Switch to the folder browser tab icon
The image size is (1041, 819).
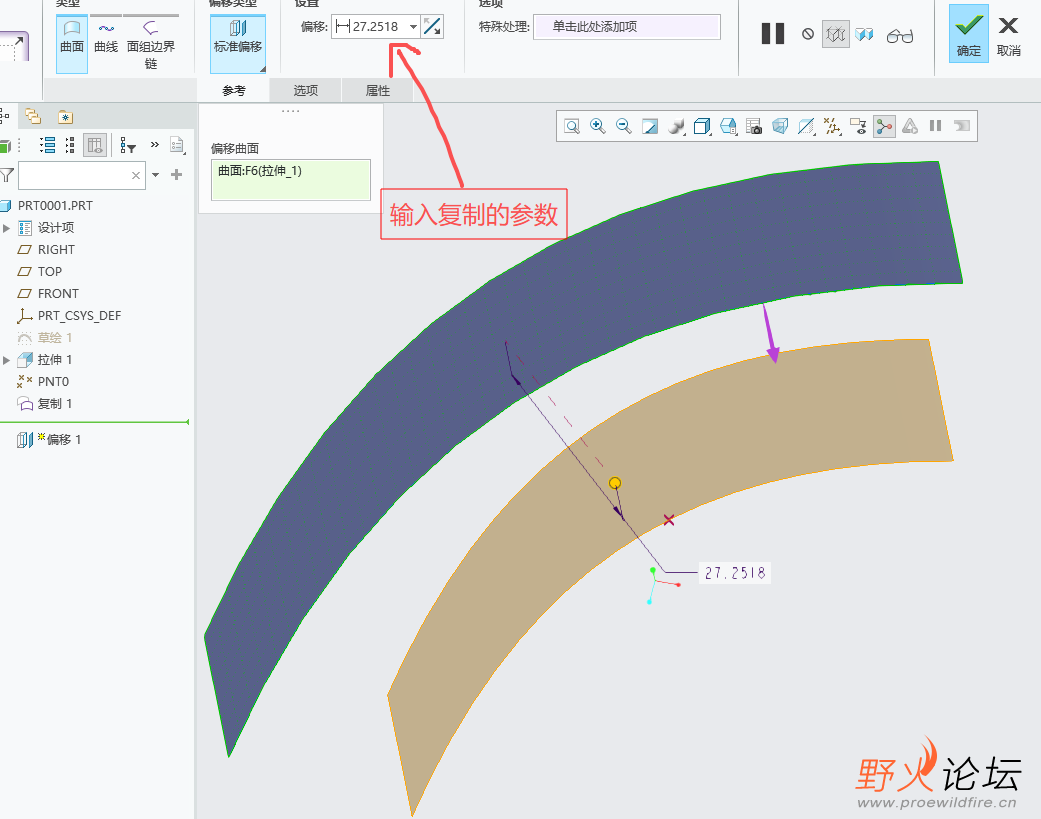tap(33, 117)
